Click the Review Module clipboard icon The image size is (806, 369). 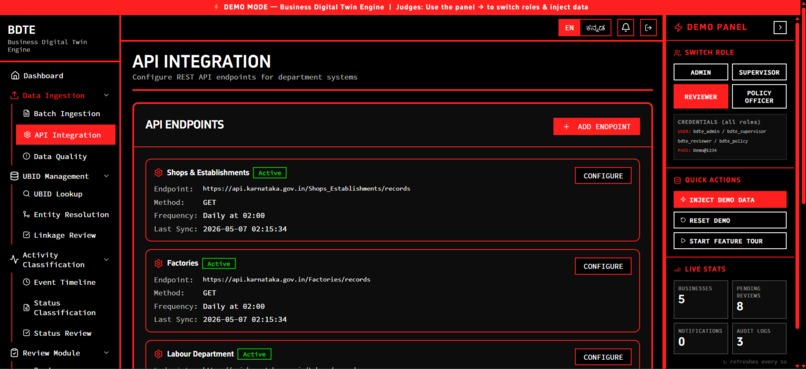[14, 353]
